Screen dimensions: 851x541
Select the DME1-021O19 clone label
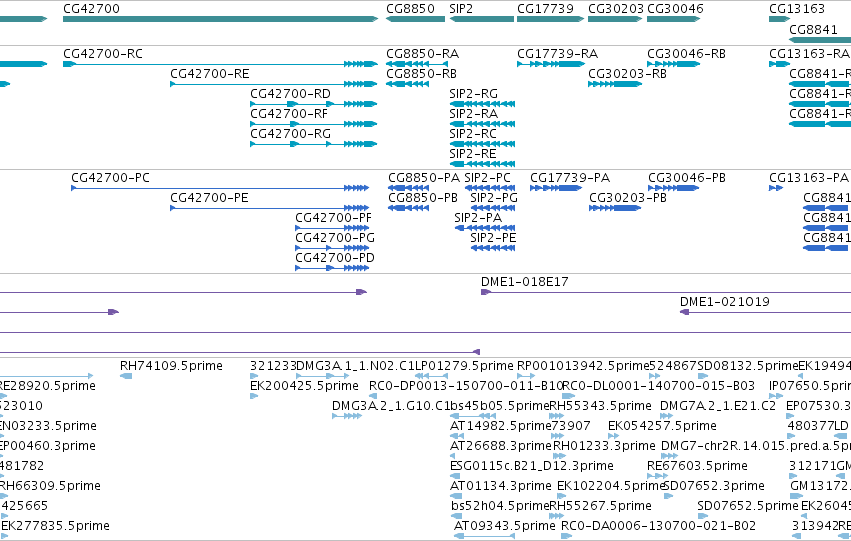[725, 302]
